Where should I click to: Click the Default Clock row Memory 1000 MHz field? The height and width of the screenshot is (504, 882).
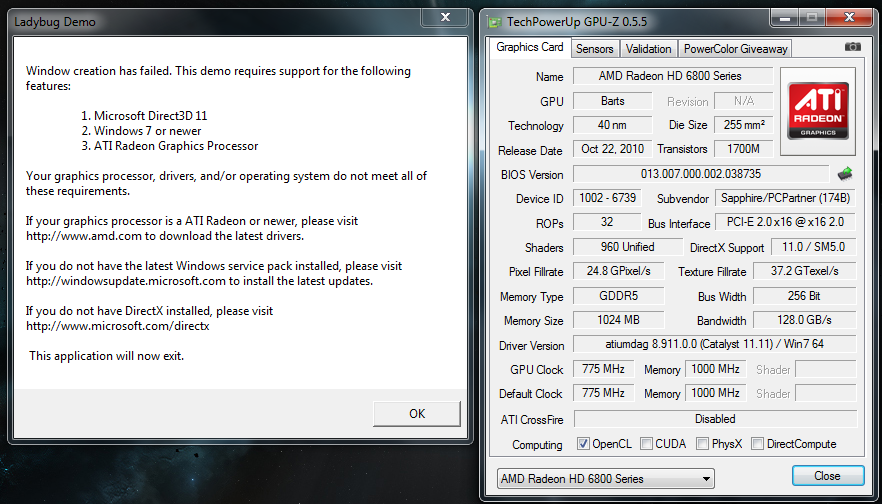pos(716,393)
